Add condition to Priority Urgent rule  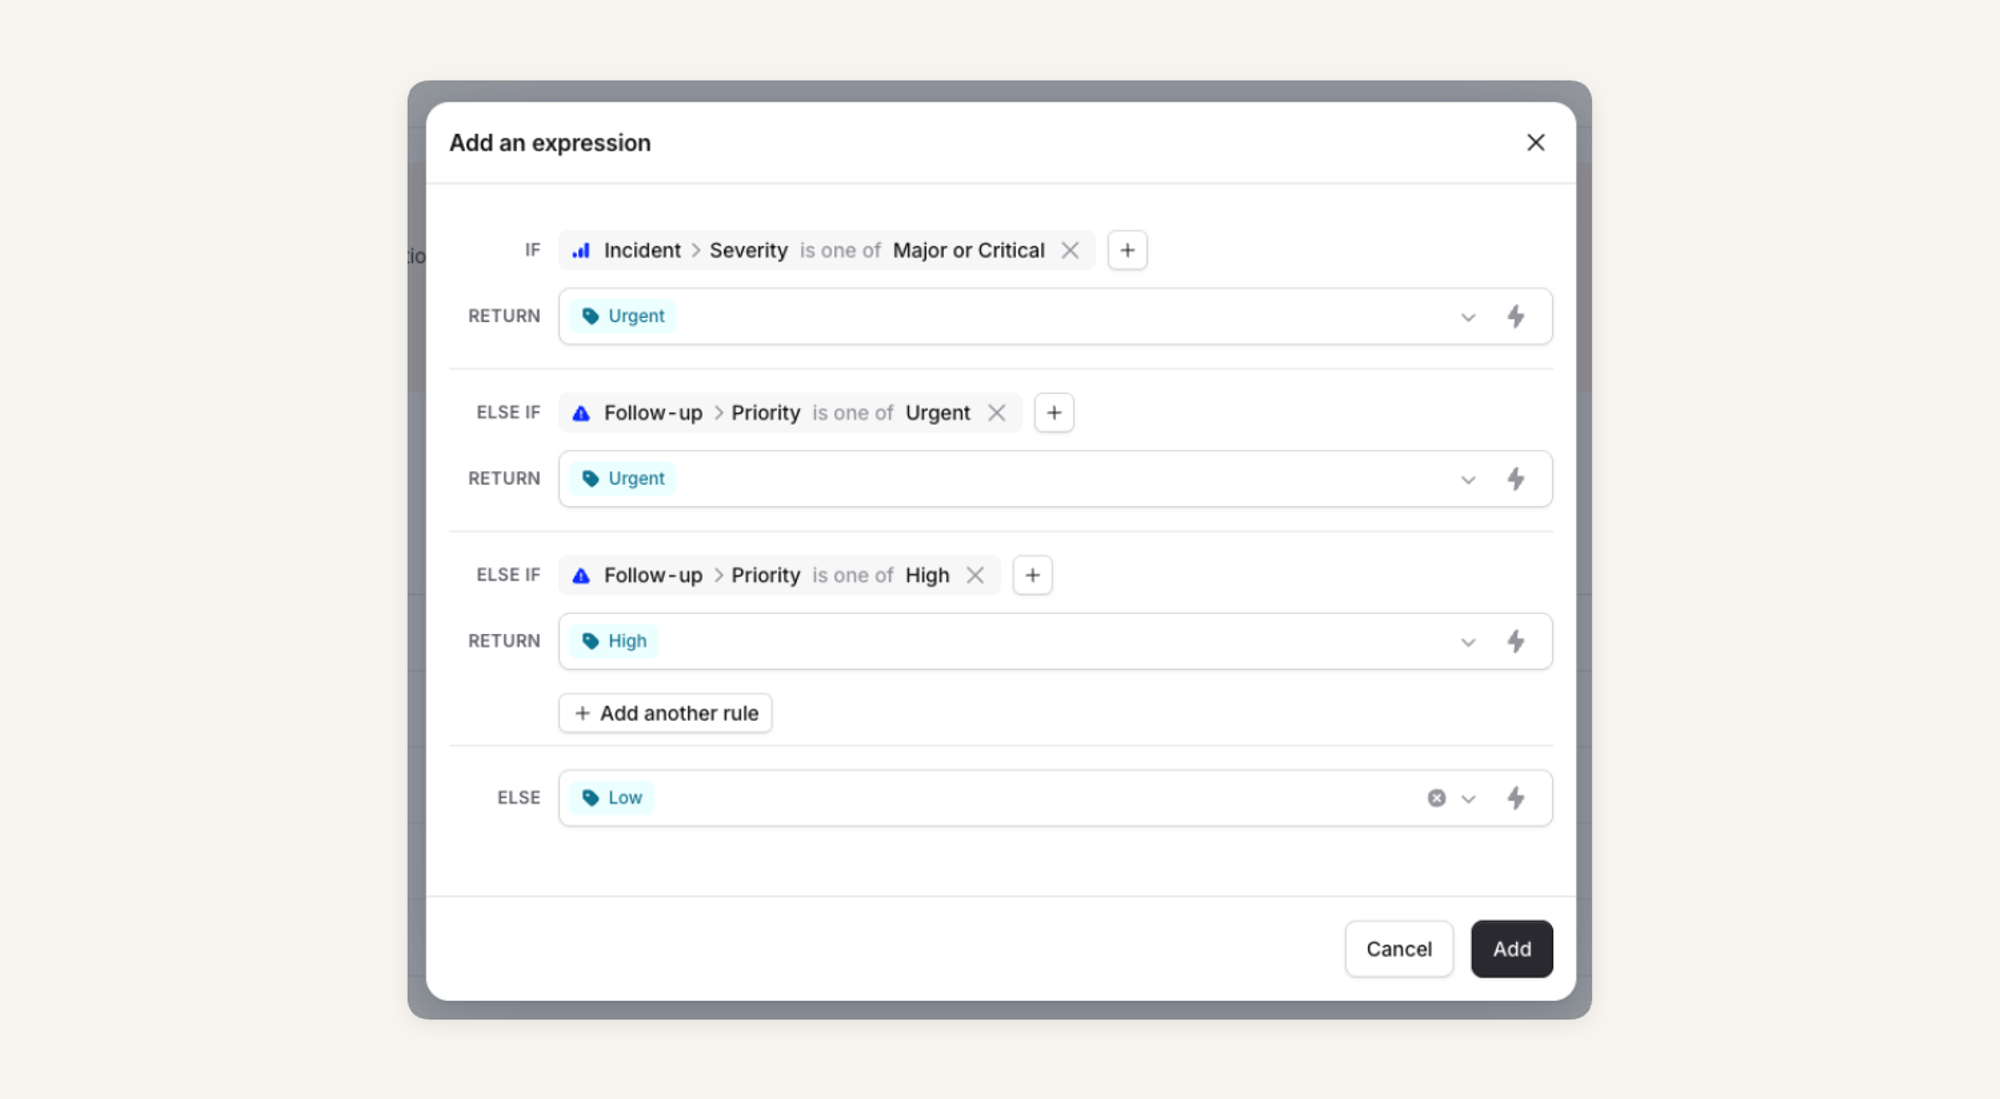point(1054,413)
